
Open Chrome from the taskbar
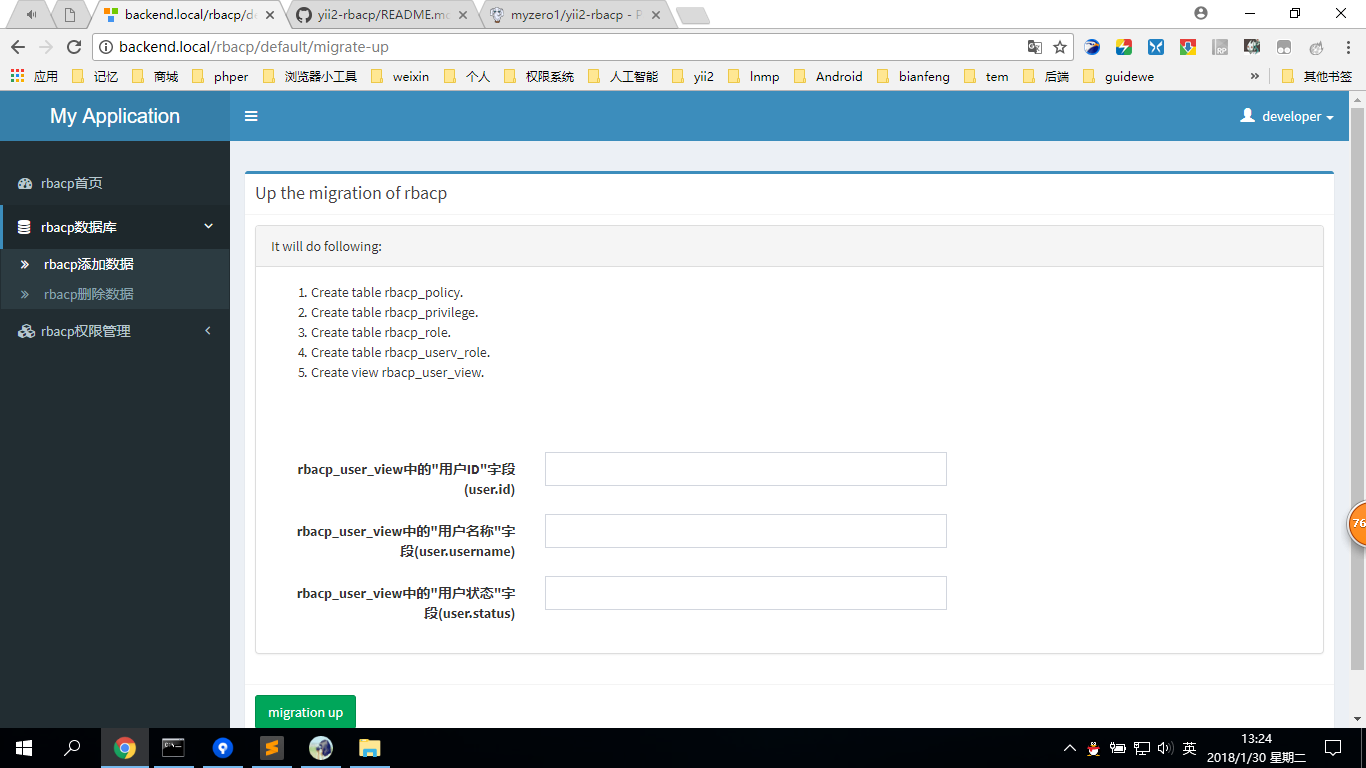[x=124, y=748]
